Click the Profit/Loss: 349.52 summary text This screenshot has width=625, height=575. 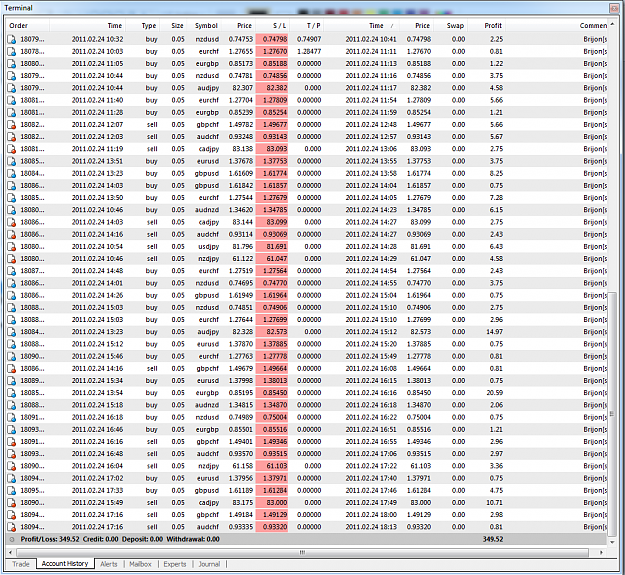(x=50, y=540)
